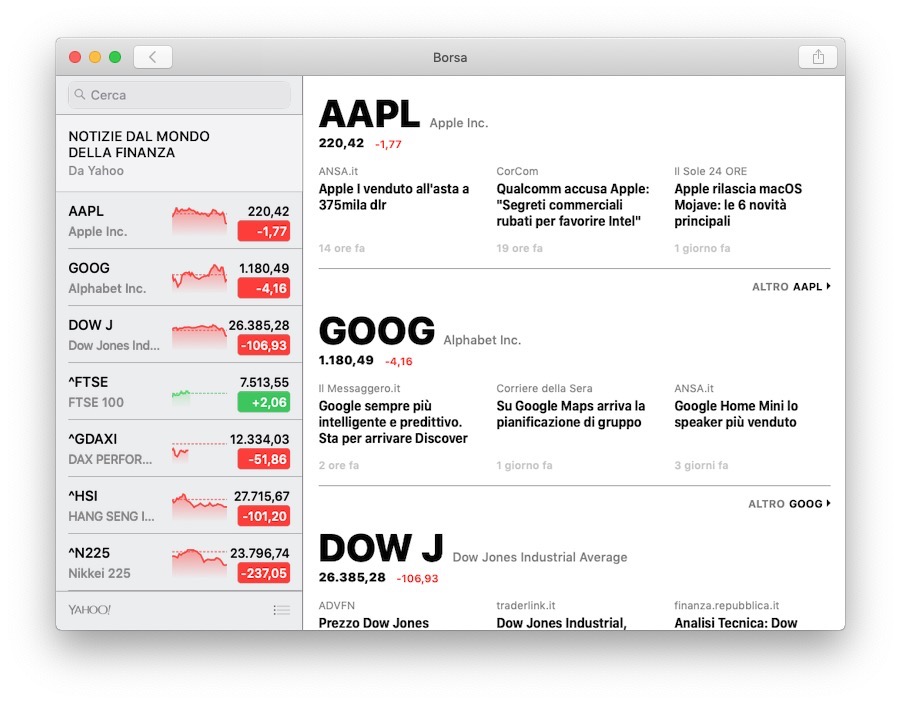Toggle the ^HSI -101,20 change badge

pos(264,516)
